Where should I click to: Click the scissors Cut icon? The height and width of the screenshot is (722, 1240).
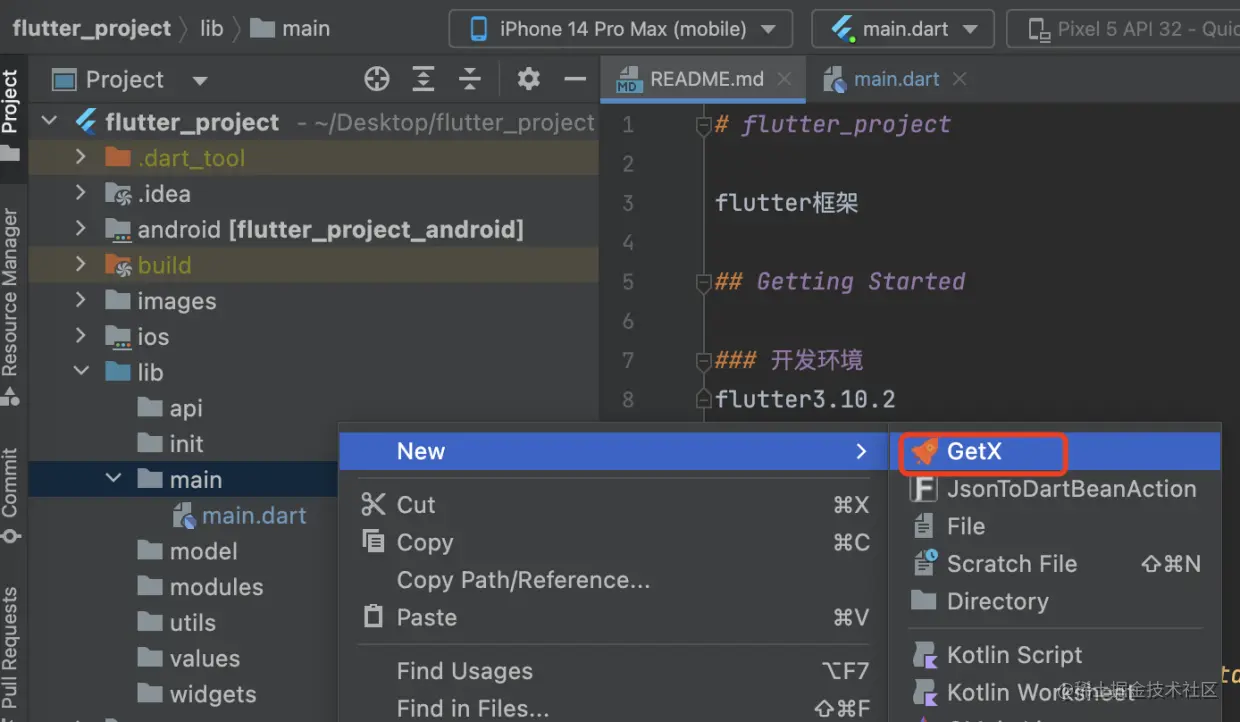coord(374,504)
